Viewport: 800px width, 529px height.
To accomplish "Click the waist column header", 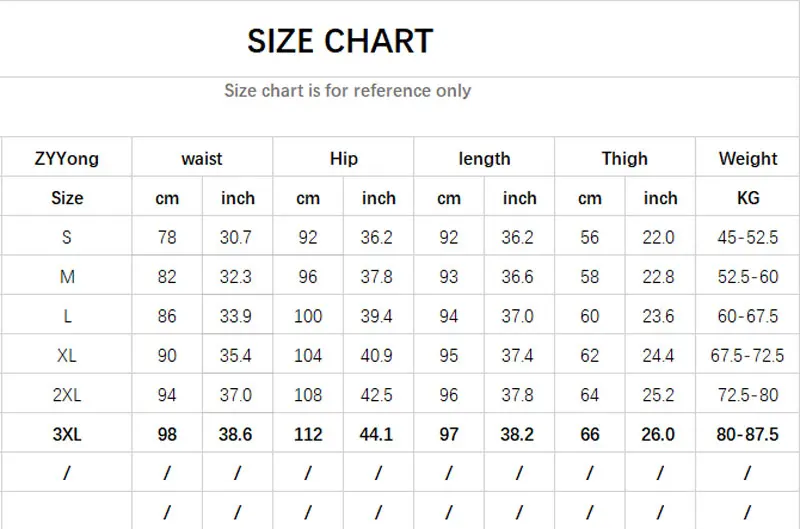I will [202, 158].
